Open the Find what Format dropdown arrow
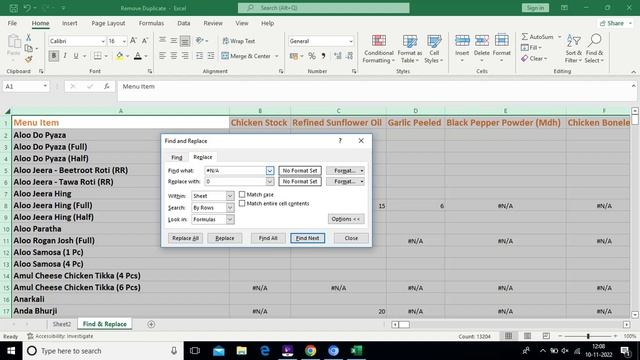Screen dimensions: 640x360 pos(362,171)
